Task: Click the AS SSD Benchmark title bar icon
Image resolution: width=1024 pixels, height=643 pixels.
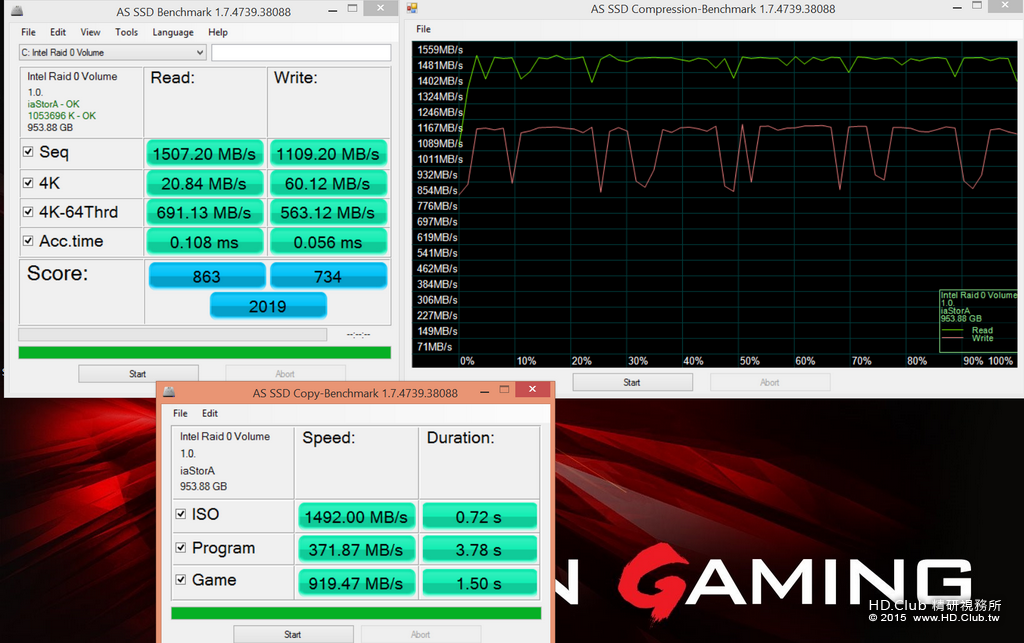Action: click(17, 11)
